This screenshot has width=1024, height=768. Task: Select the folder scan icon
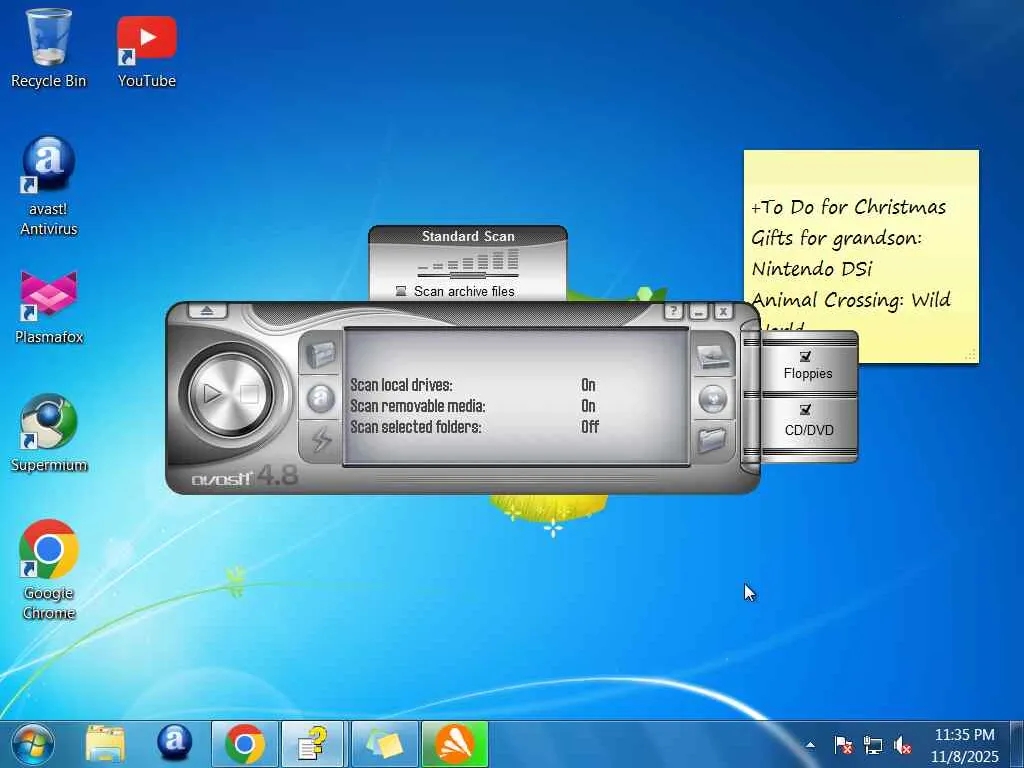click(x=712, y=440)
